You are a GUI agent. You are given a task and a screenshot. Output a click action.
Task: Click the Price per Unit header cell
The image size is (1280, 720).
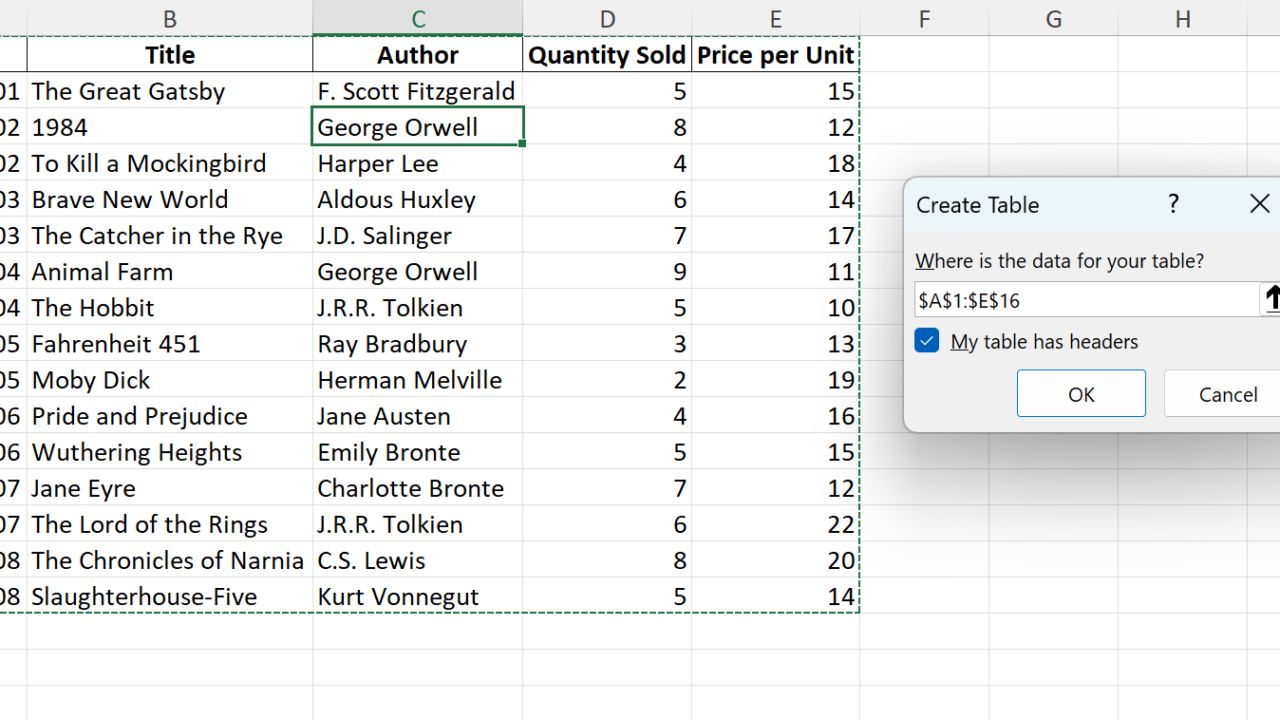[x=775, y=55]
